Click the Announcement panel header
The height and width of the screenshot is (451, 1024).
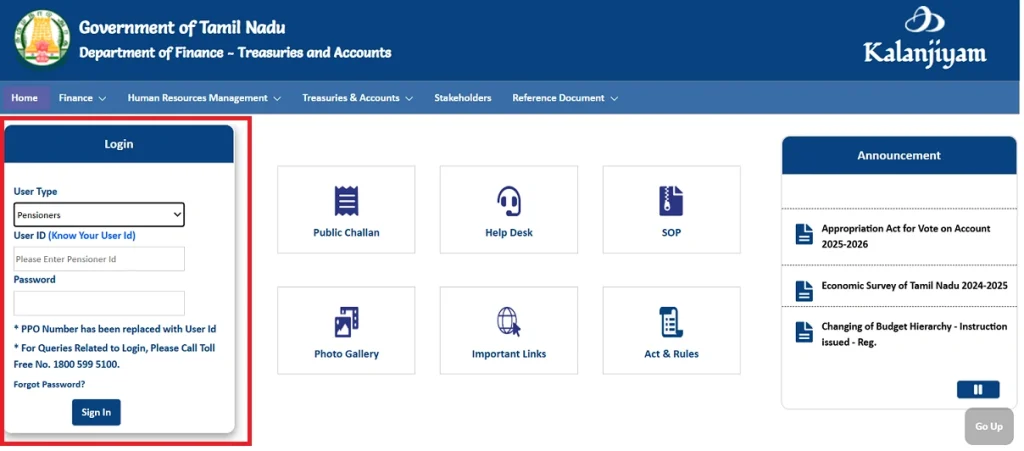(x=899, y=155)
